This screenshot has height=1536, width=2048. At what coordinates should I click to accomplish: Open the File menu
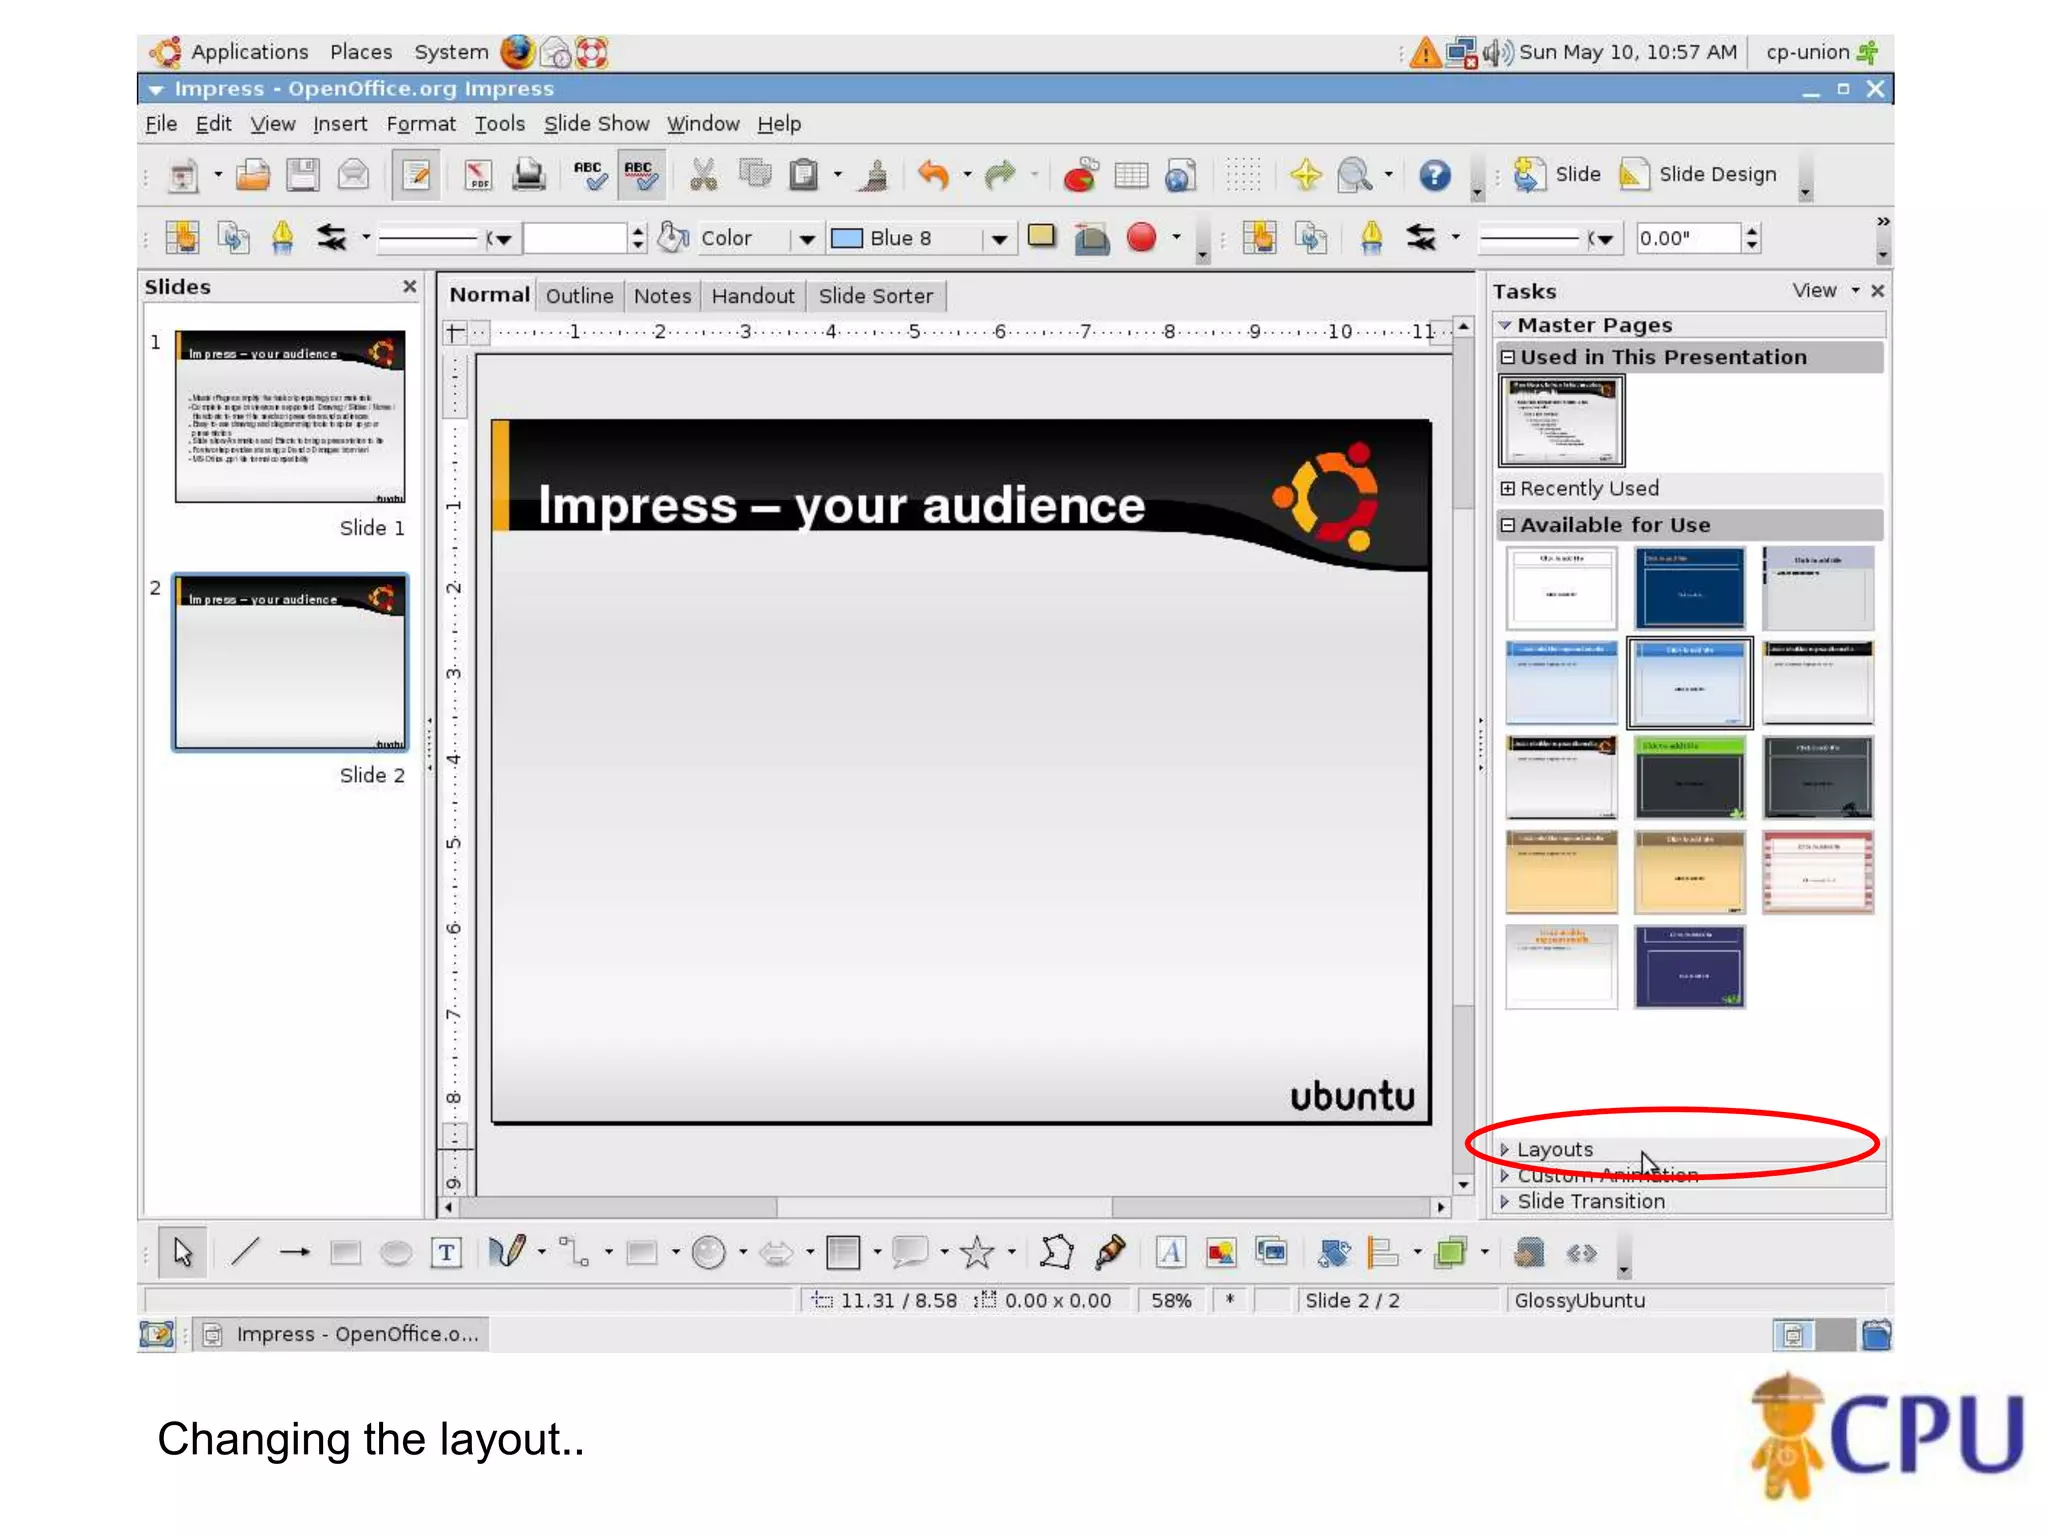pyautogui.click(x=161, y=124)
